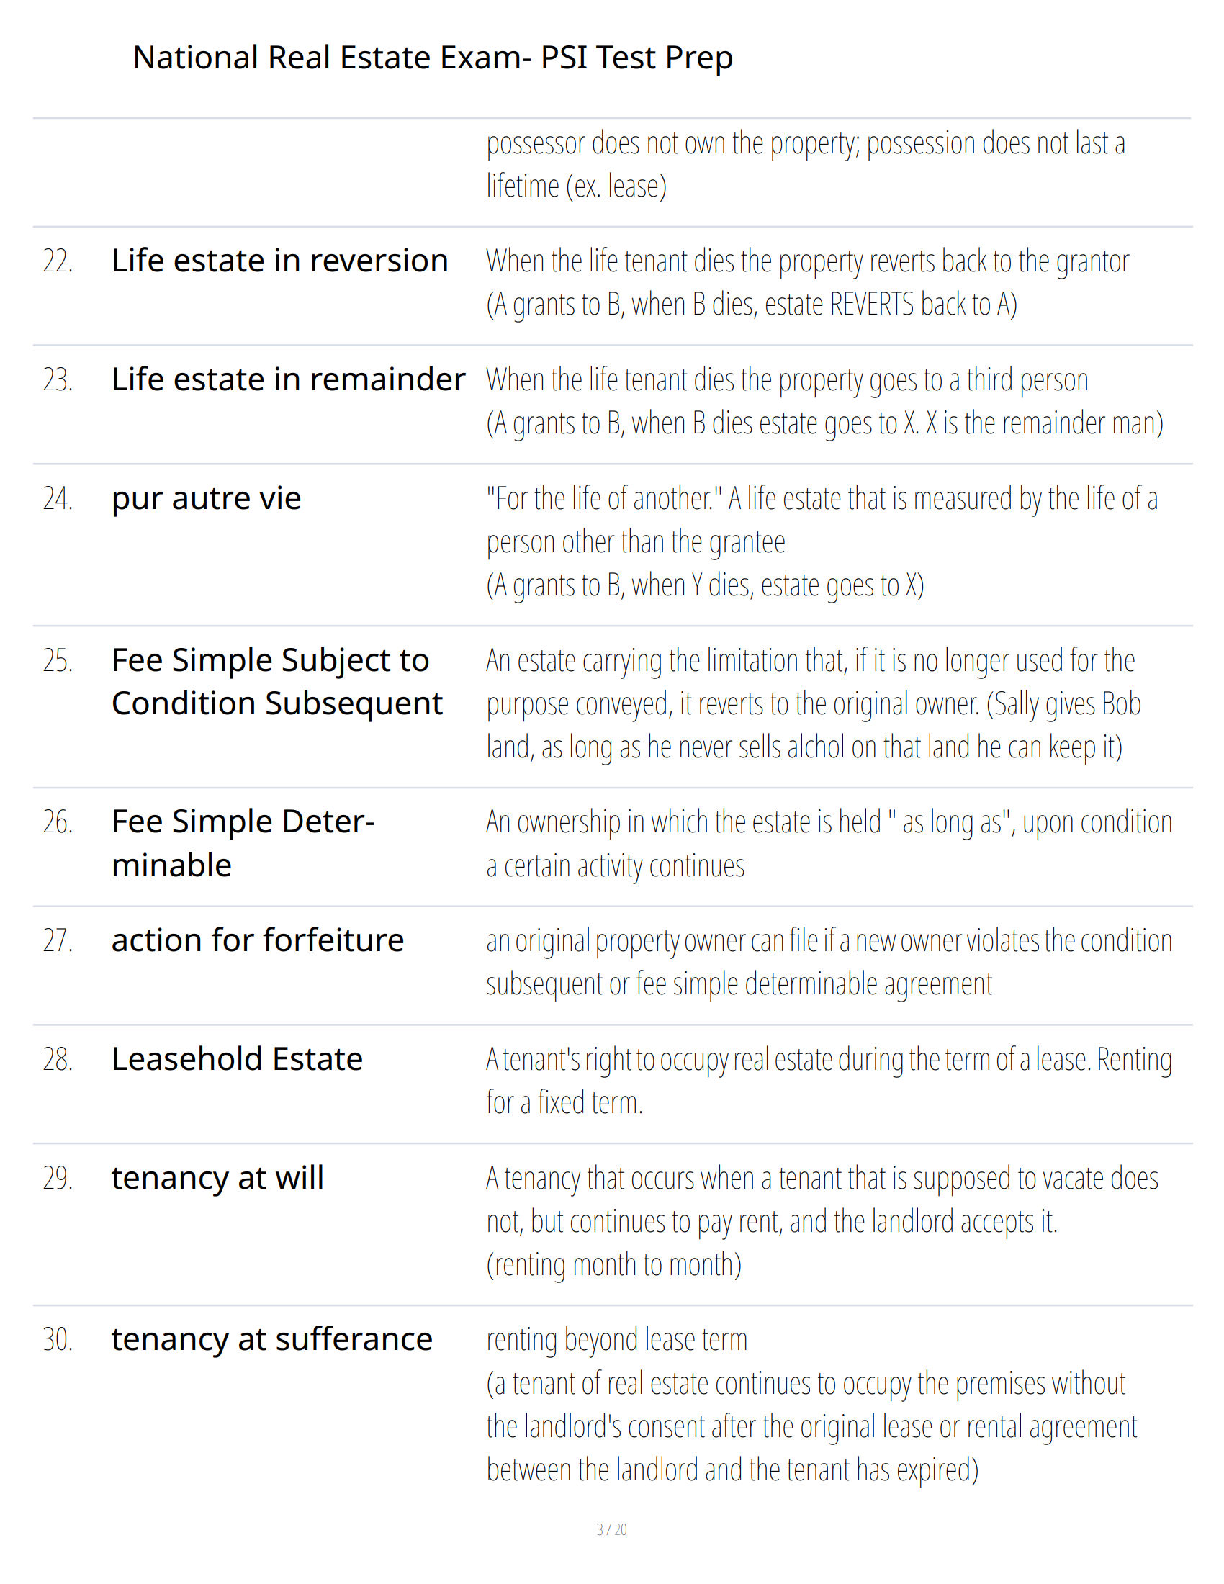
Task: Click the title National Real Estate Exam- PSI Test Prep
Action: 433,58
